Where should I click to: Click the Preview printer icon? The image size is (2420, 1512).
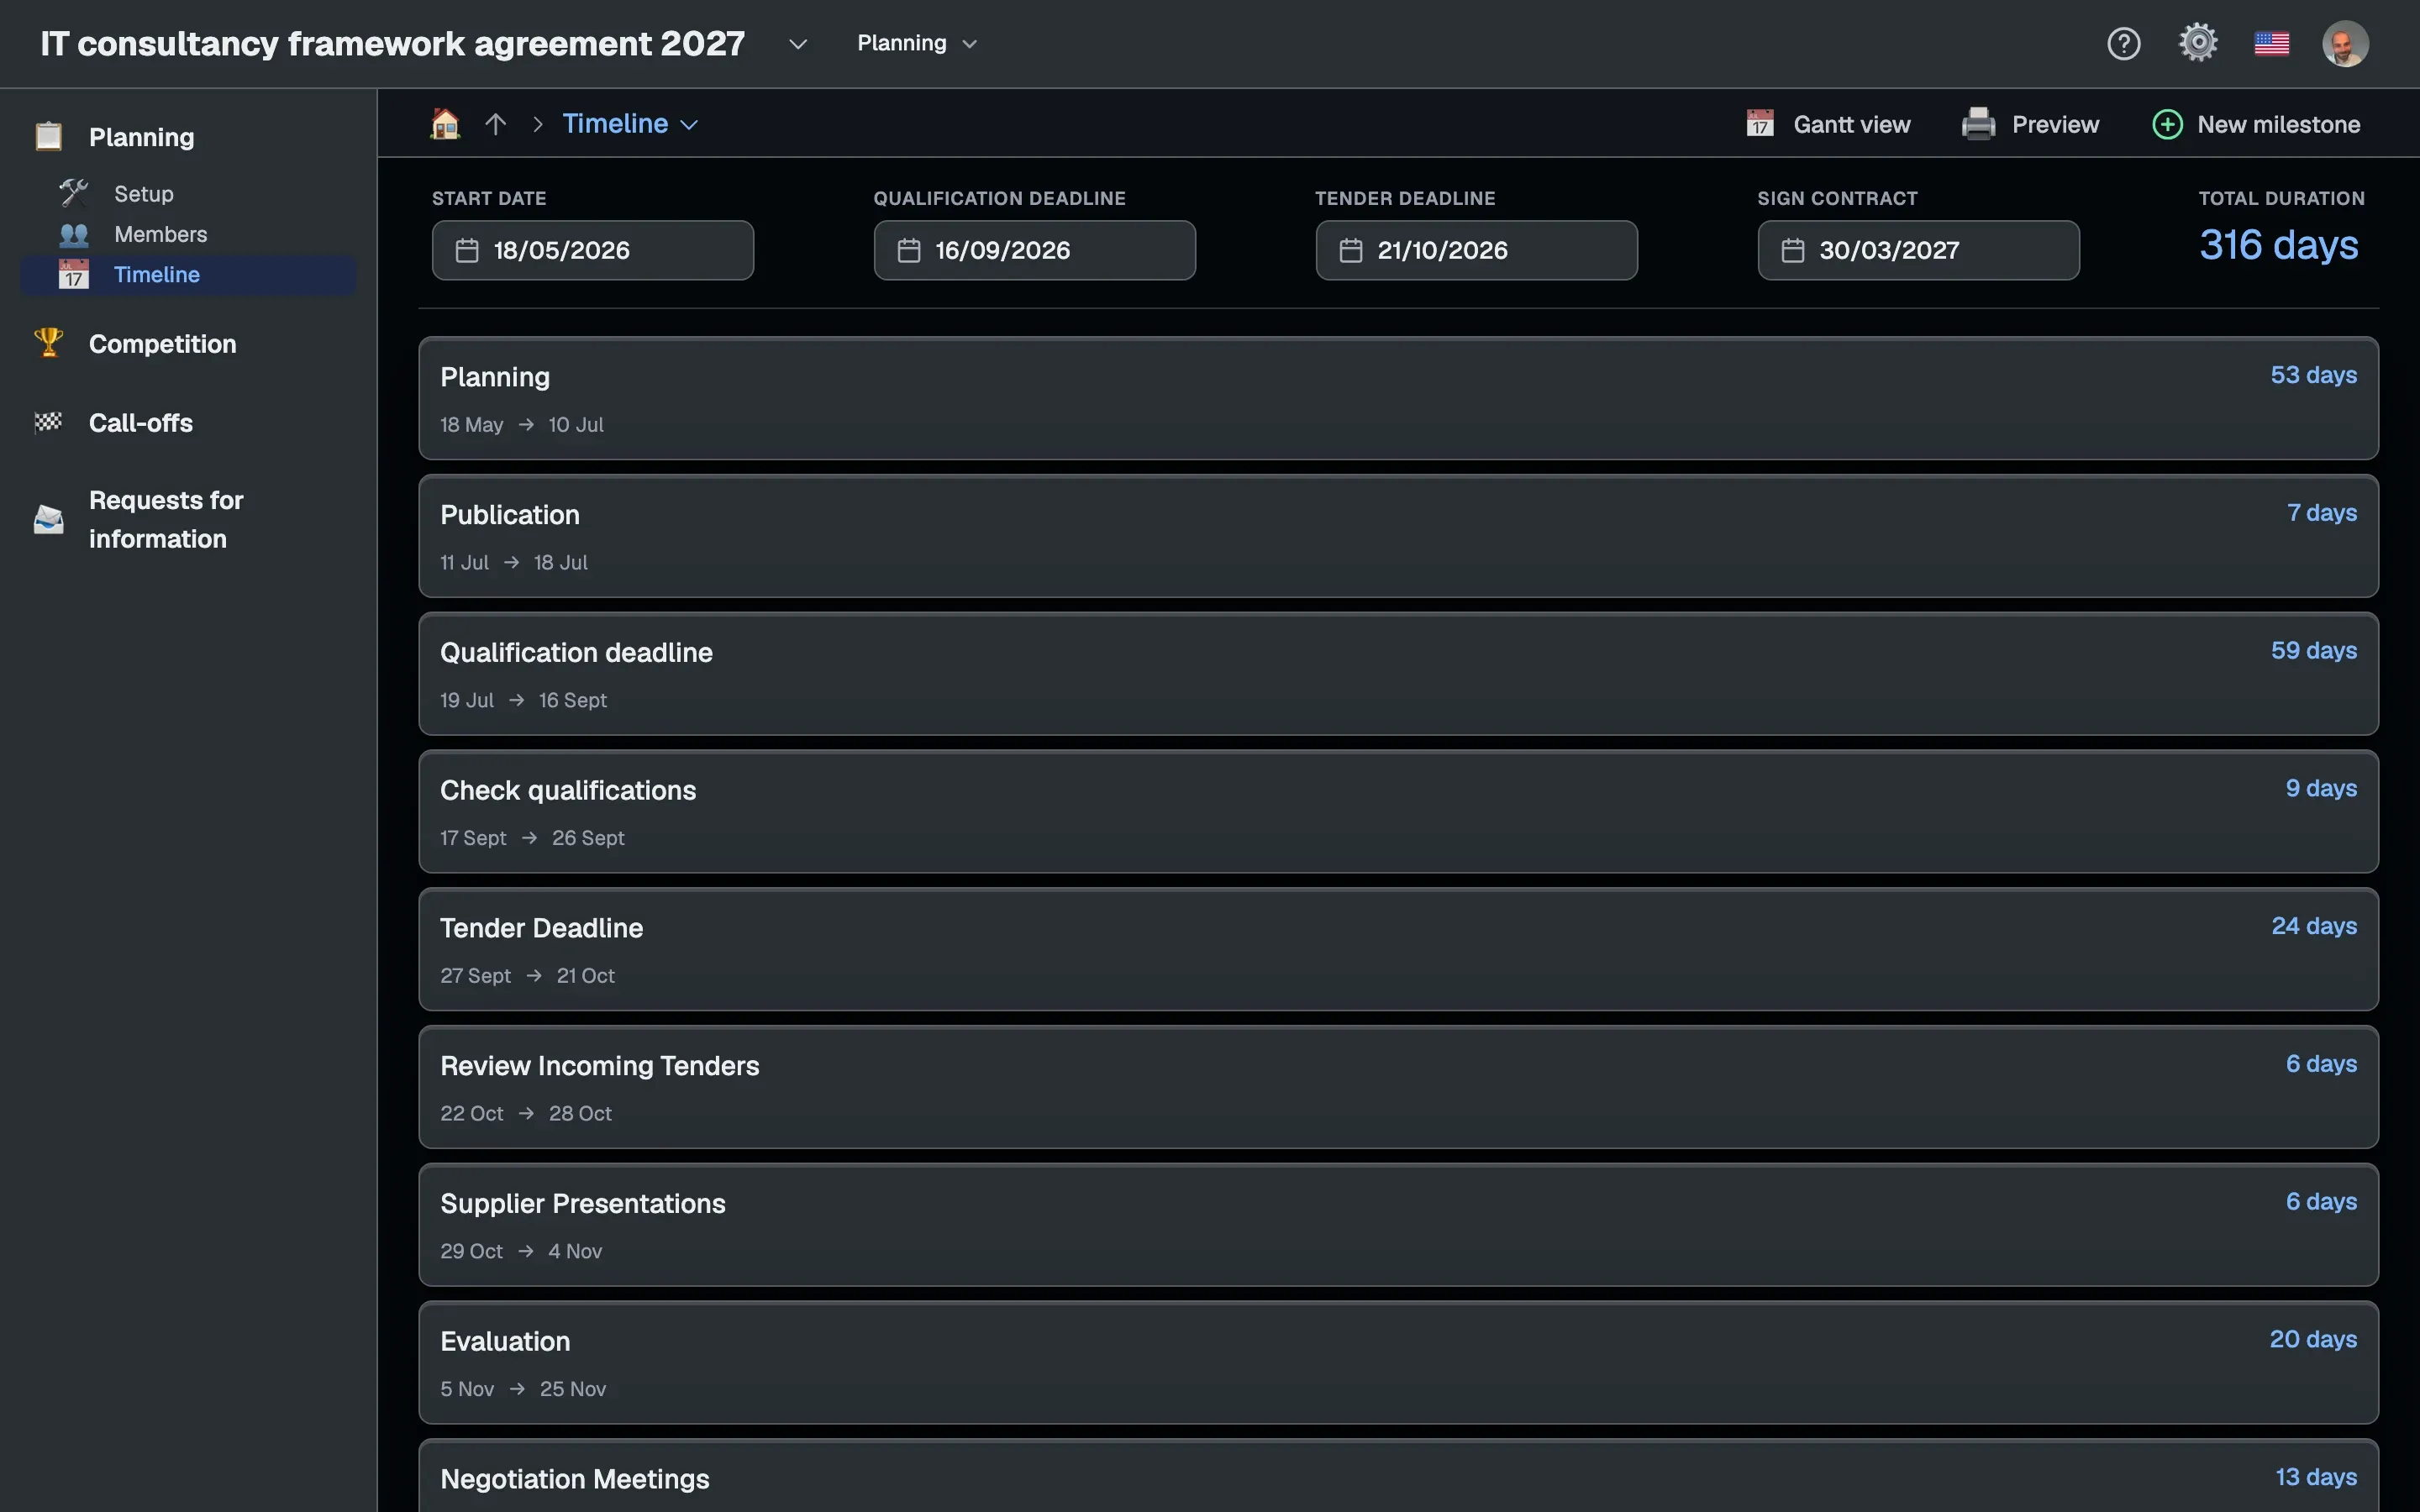pyautogui.click(x=1978, y=124)
